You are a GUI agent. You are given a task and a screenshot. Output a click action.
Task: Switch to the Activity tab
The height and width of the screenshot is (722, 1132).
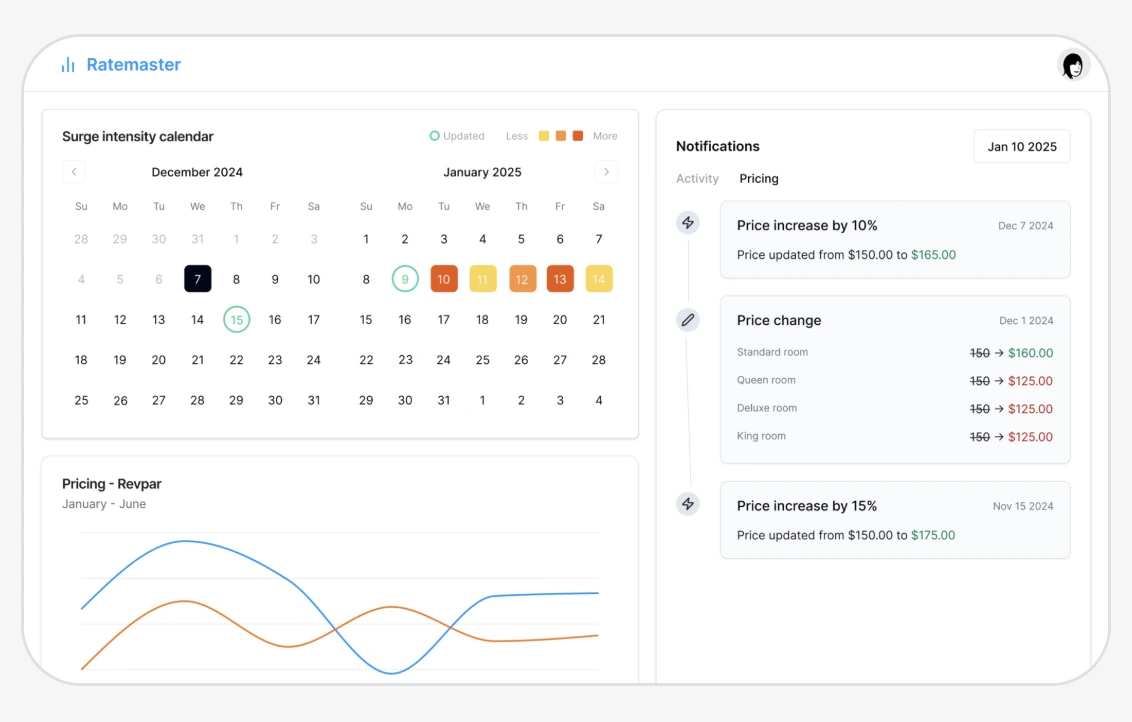(697, 178)
